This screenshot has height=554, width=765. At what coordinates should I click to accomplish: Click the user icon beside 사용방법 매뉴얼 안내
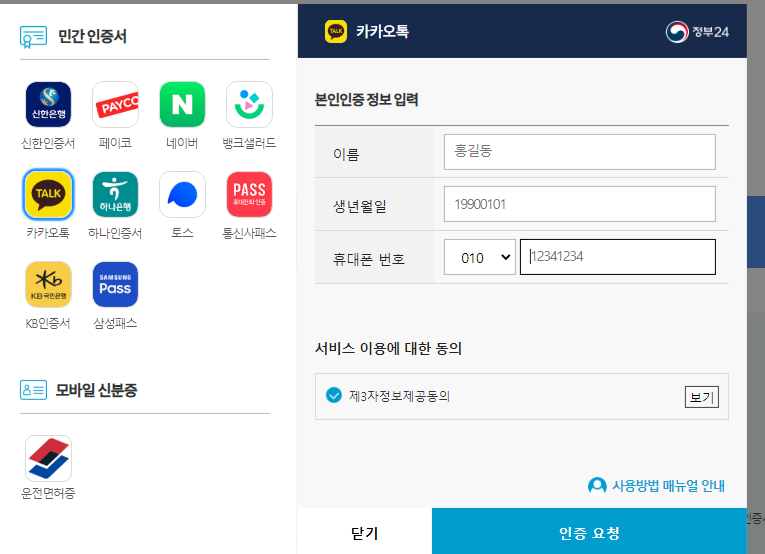pyautogui.click(x=597, y=486)
